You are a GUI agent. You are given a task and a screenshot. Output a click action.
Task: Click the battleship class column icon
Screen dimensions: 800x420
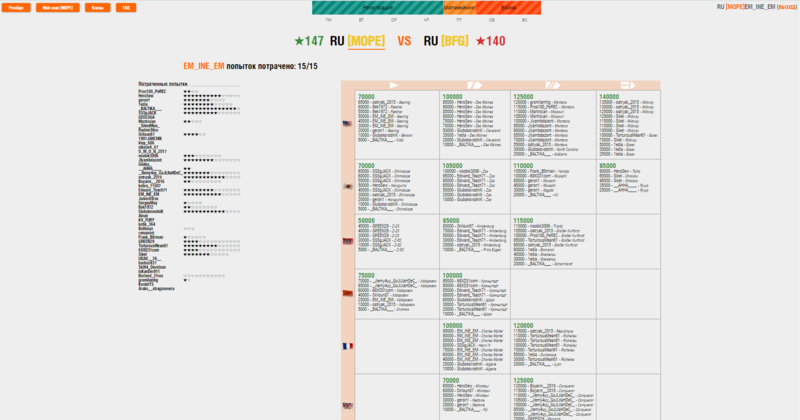[552, 84]
